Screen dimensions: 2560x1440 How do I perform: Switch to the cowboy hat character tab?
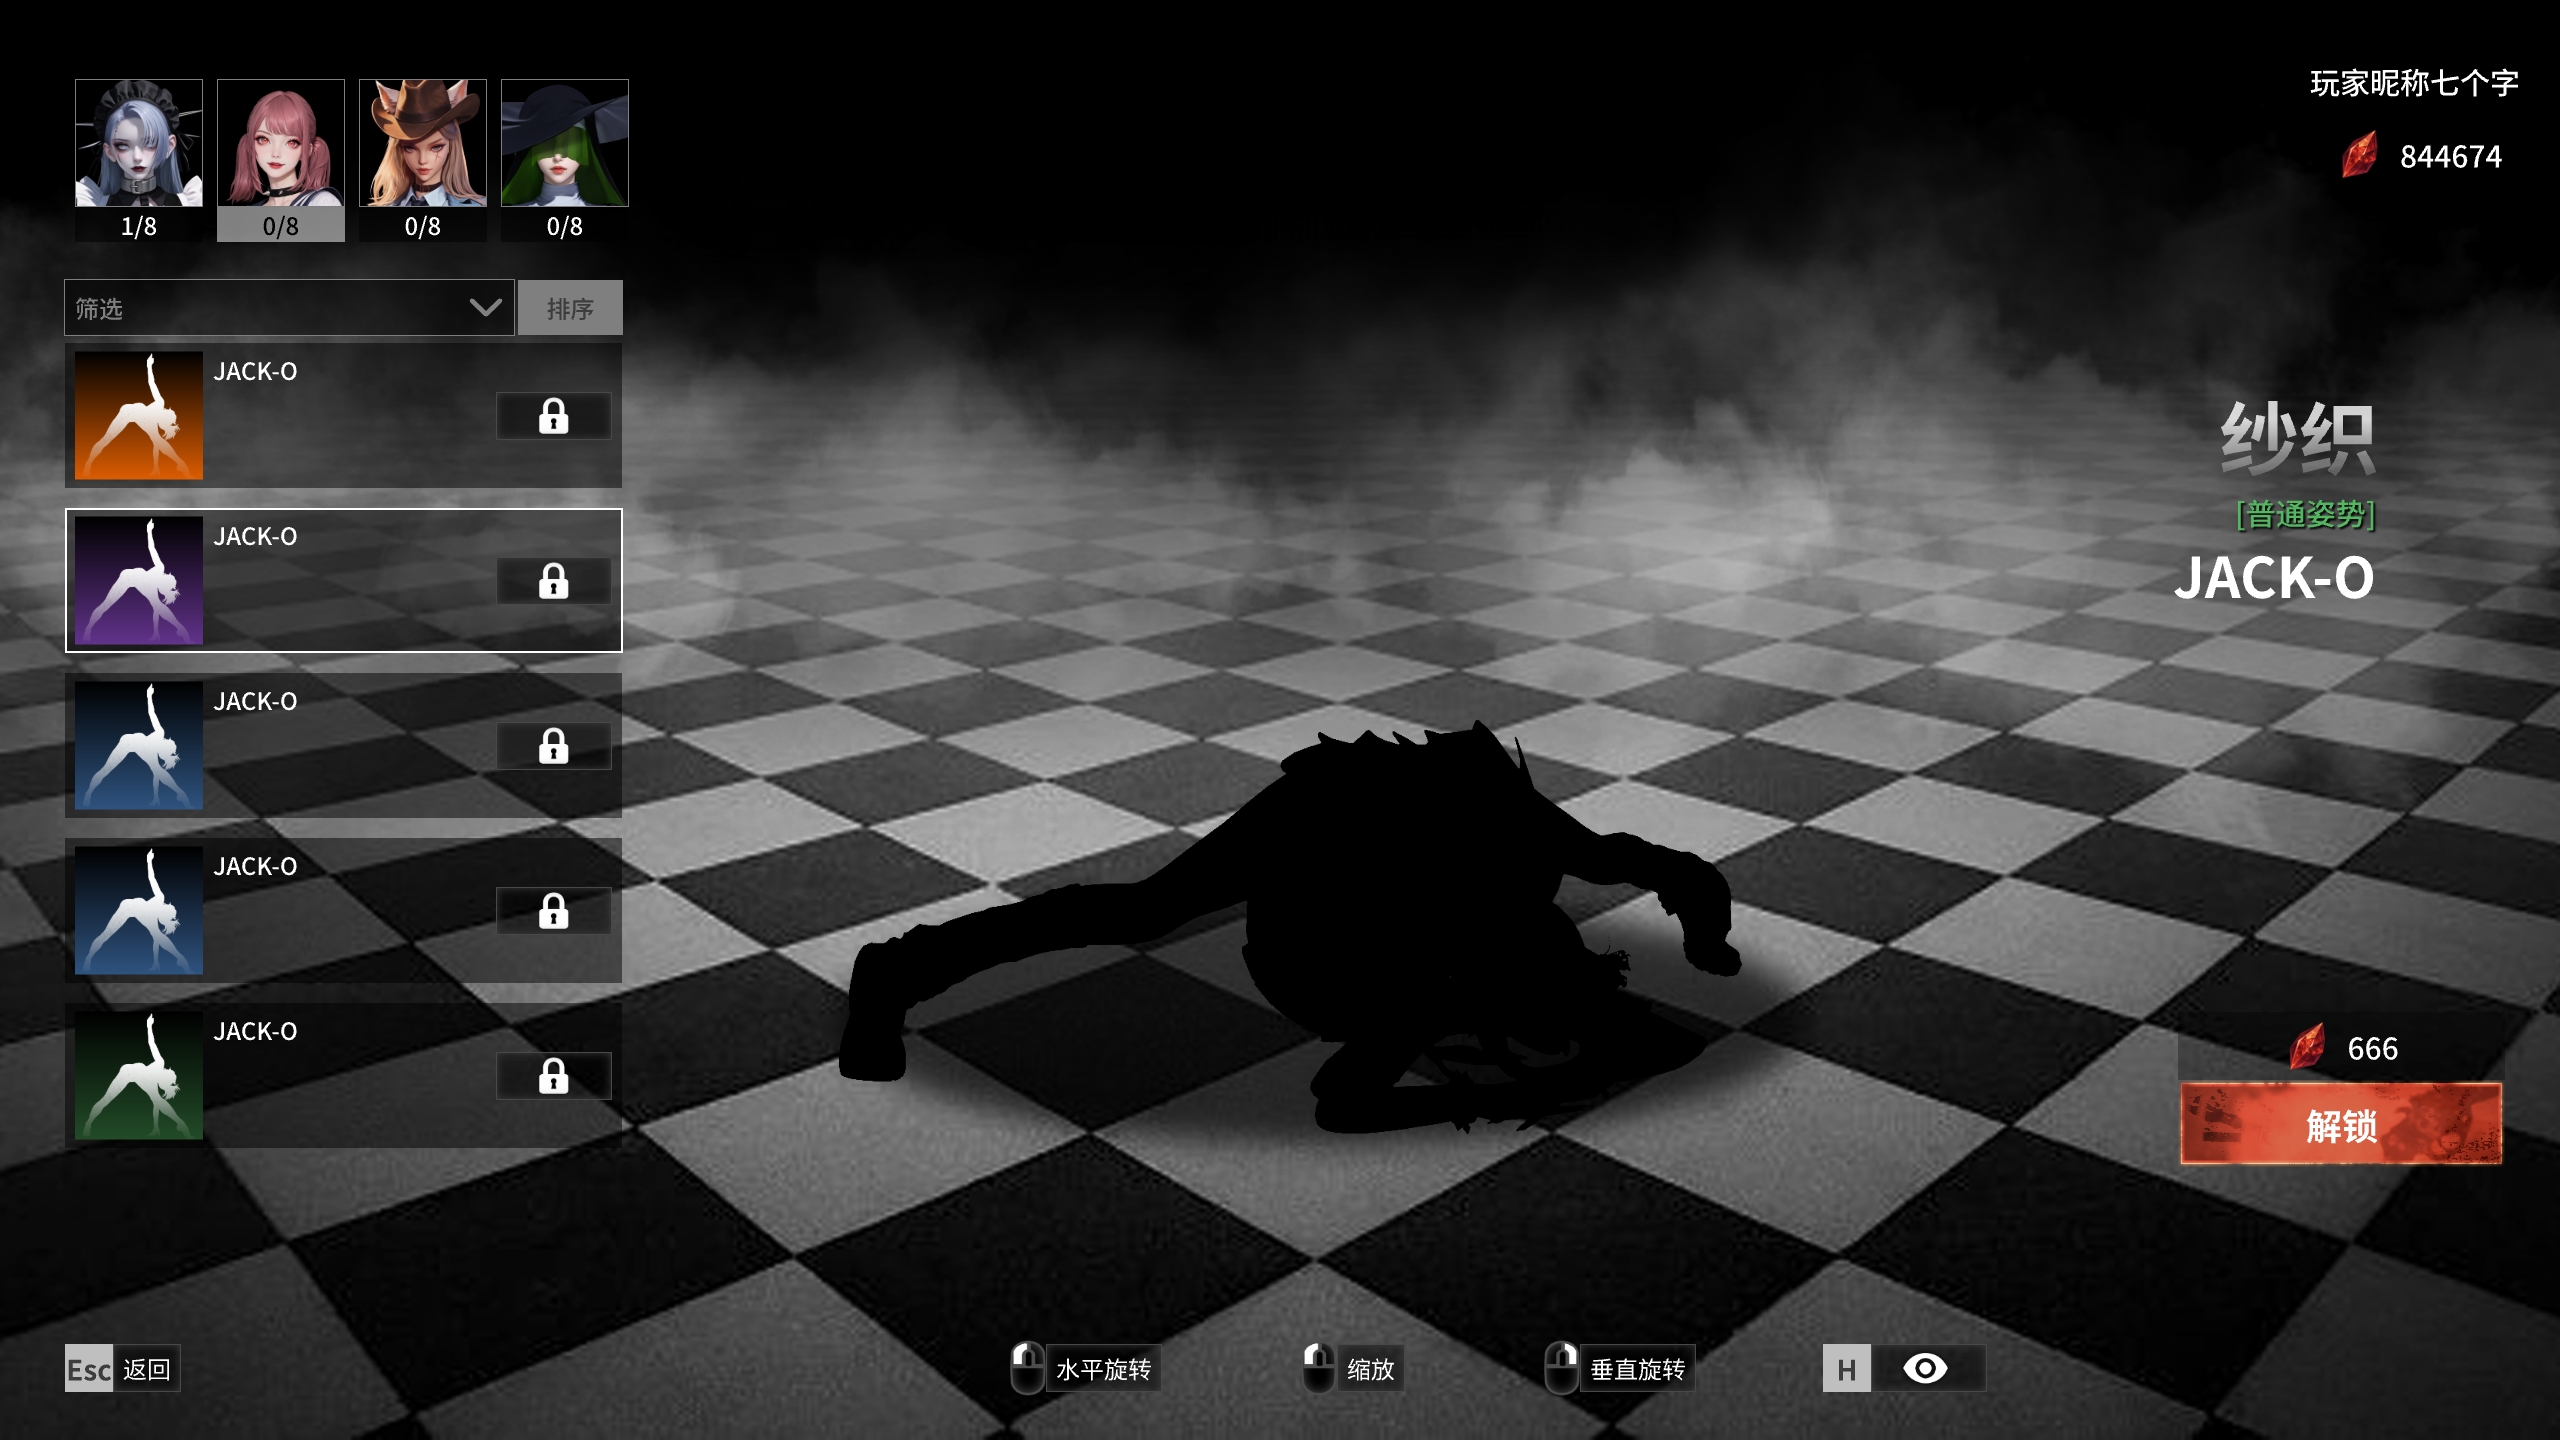(423, 144)
